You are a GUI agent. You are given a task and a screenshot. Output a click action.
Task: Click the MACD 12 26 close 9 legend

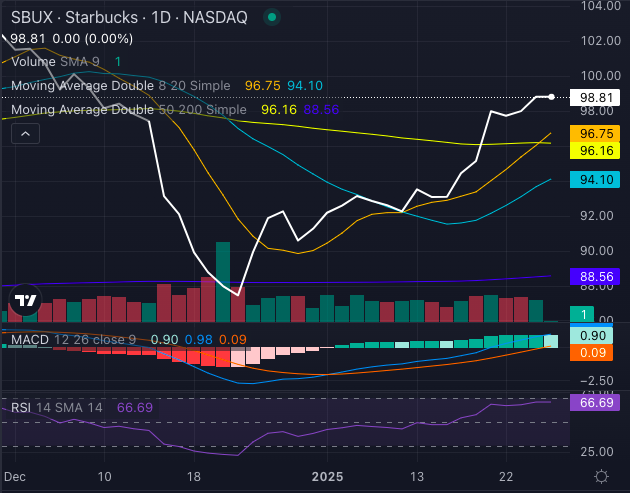(75, 340)
